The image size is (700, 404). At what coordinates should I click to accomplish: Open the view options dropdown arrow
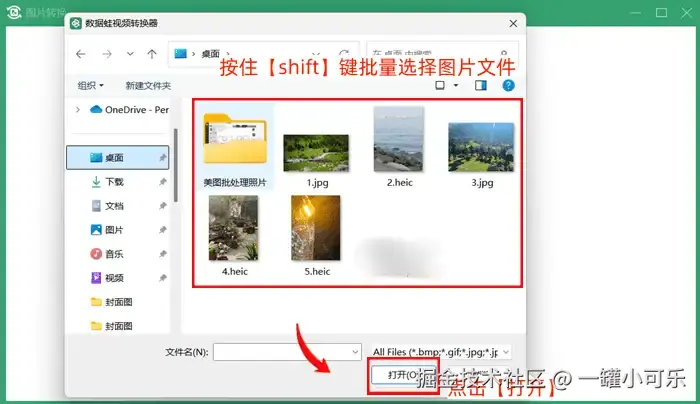point(456,85)
